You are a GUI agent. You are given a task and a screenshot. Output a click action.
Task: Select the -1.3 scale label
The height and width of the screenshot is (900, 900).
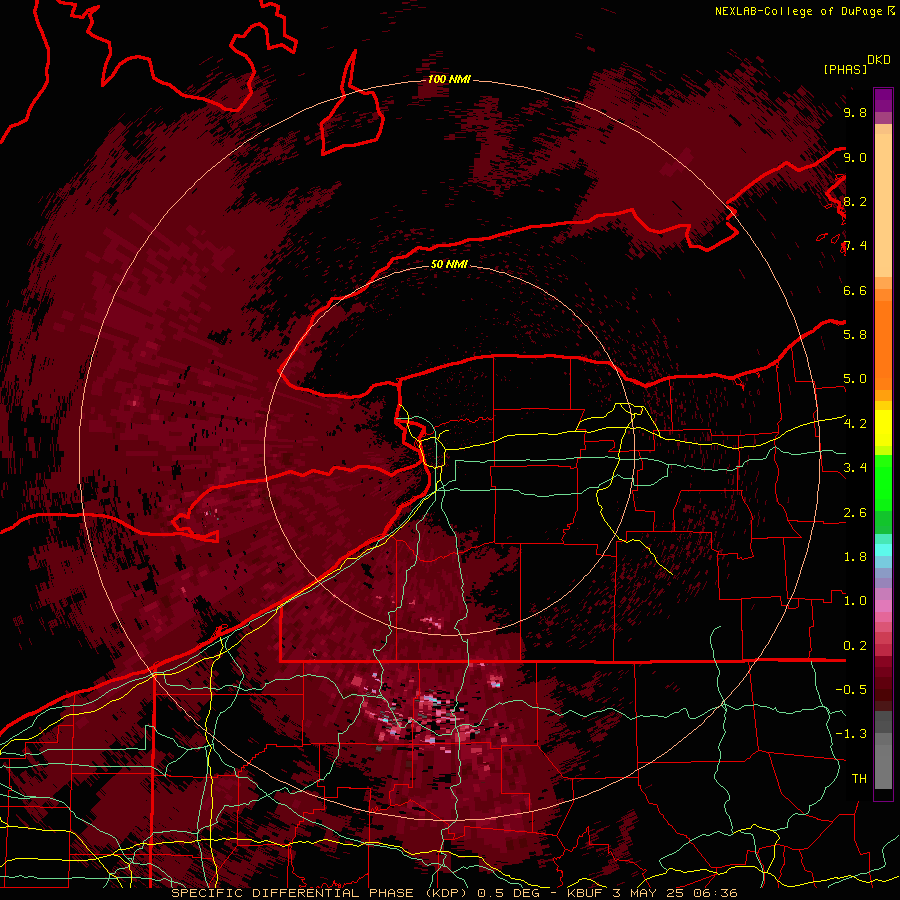(x=851, y=734)
